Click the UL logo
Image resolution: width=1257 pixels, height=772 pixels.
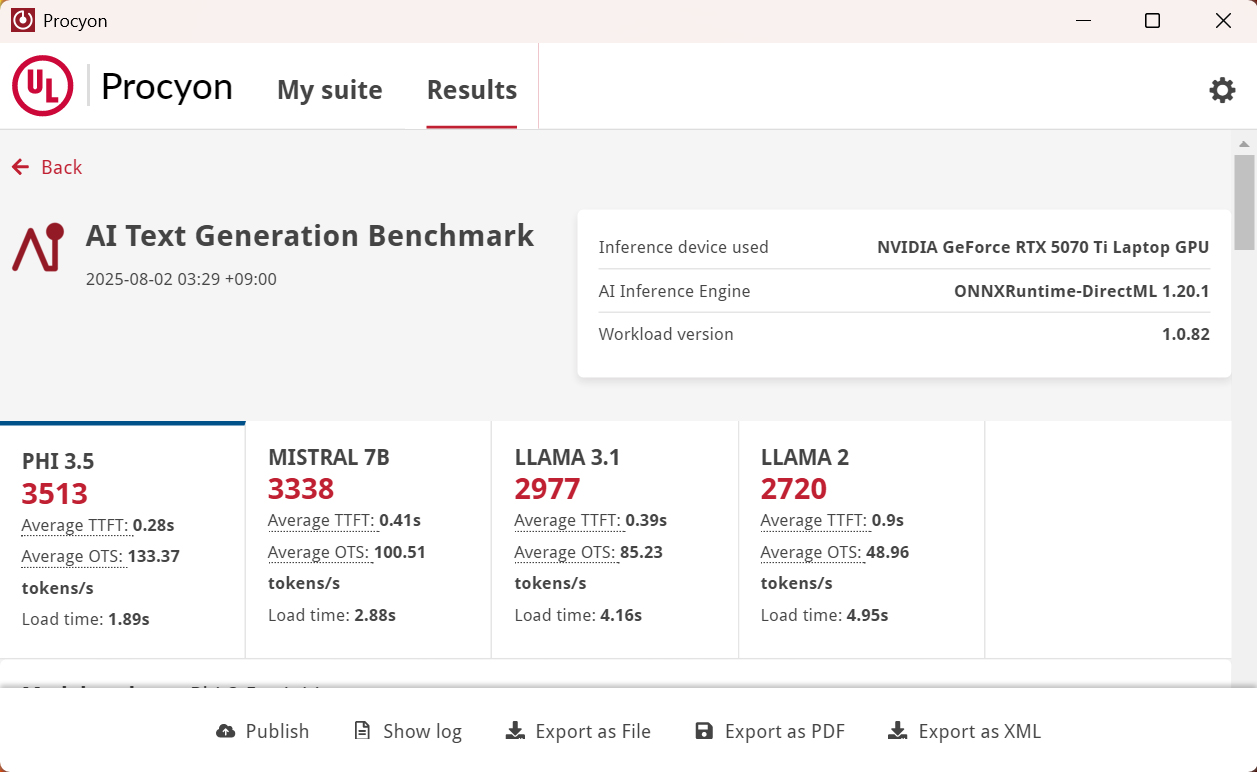click(42, 86)
